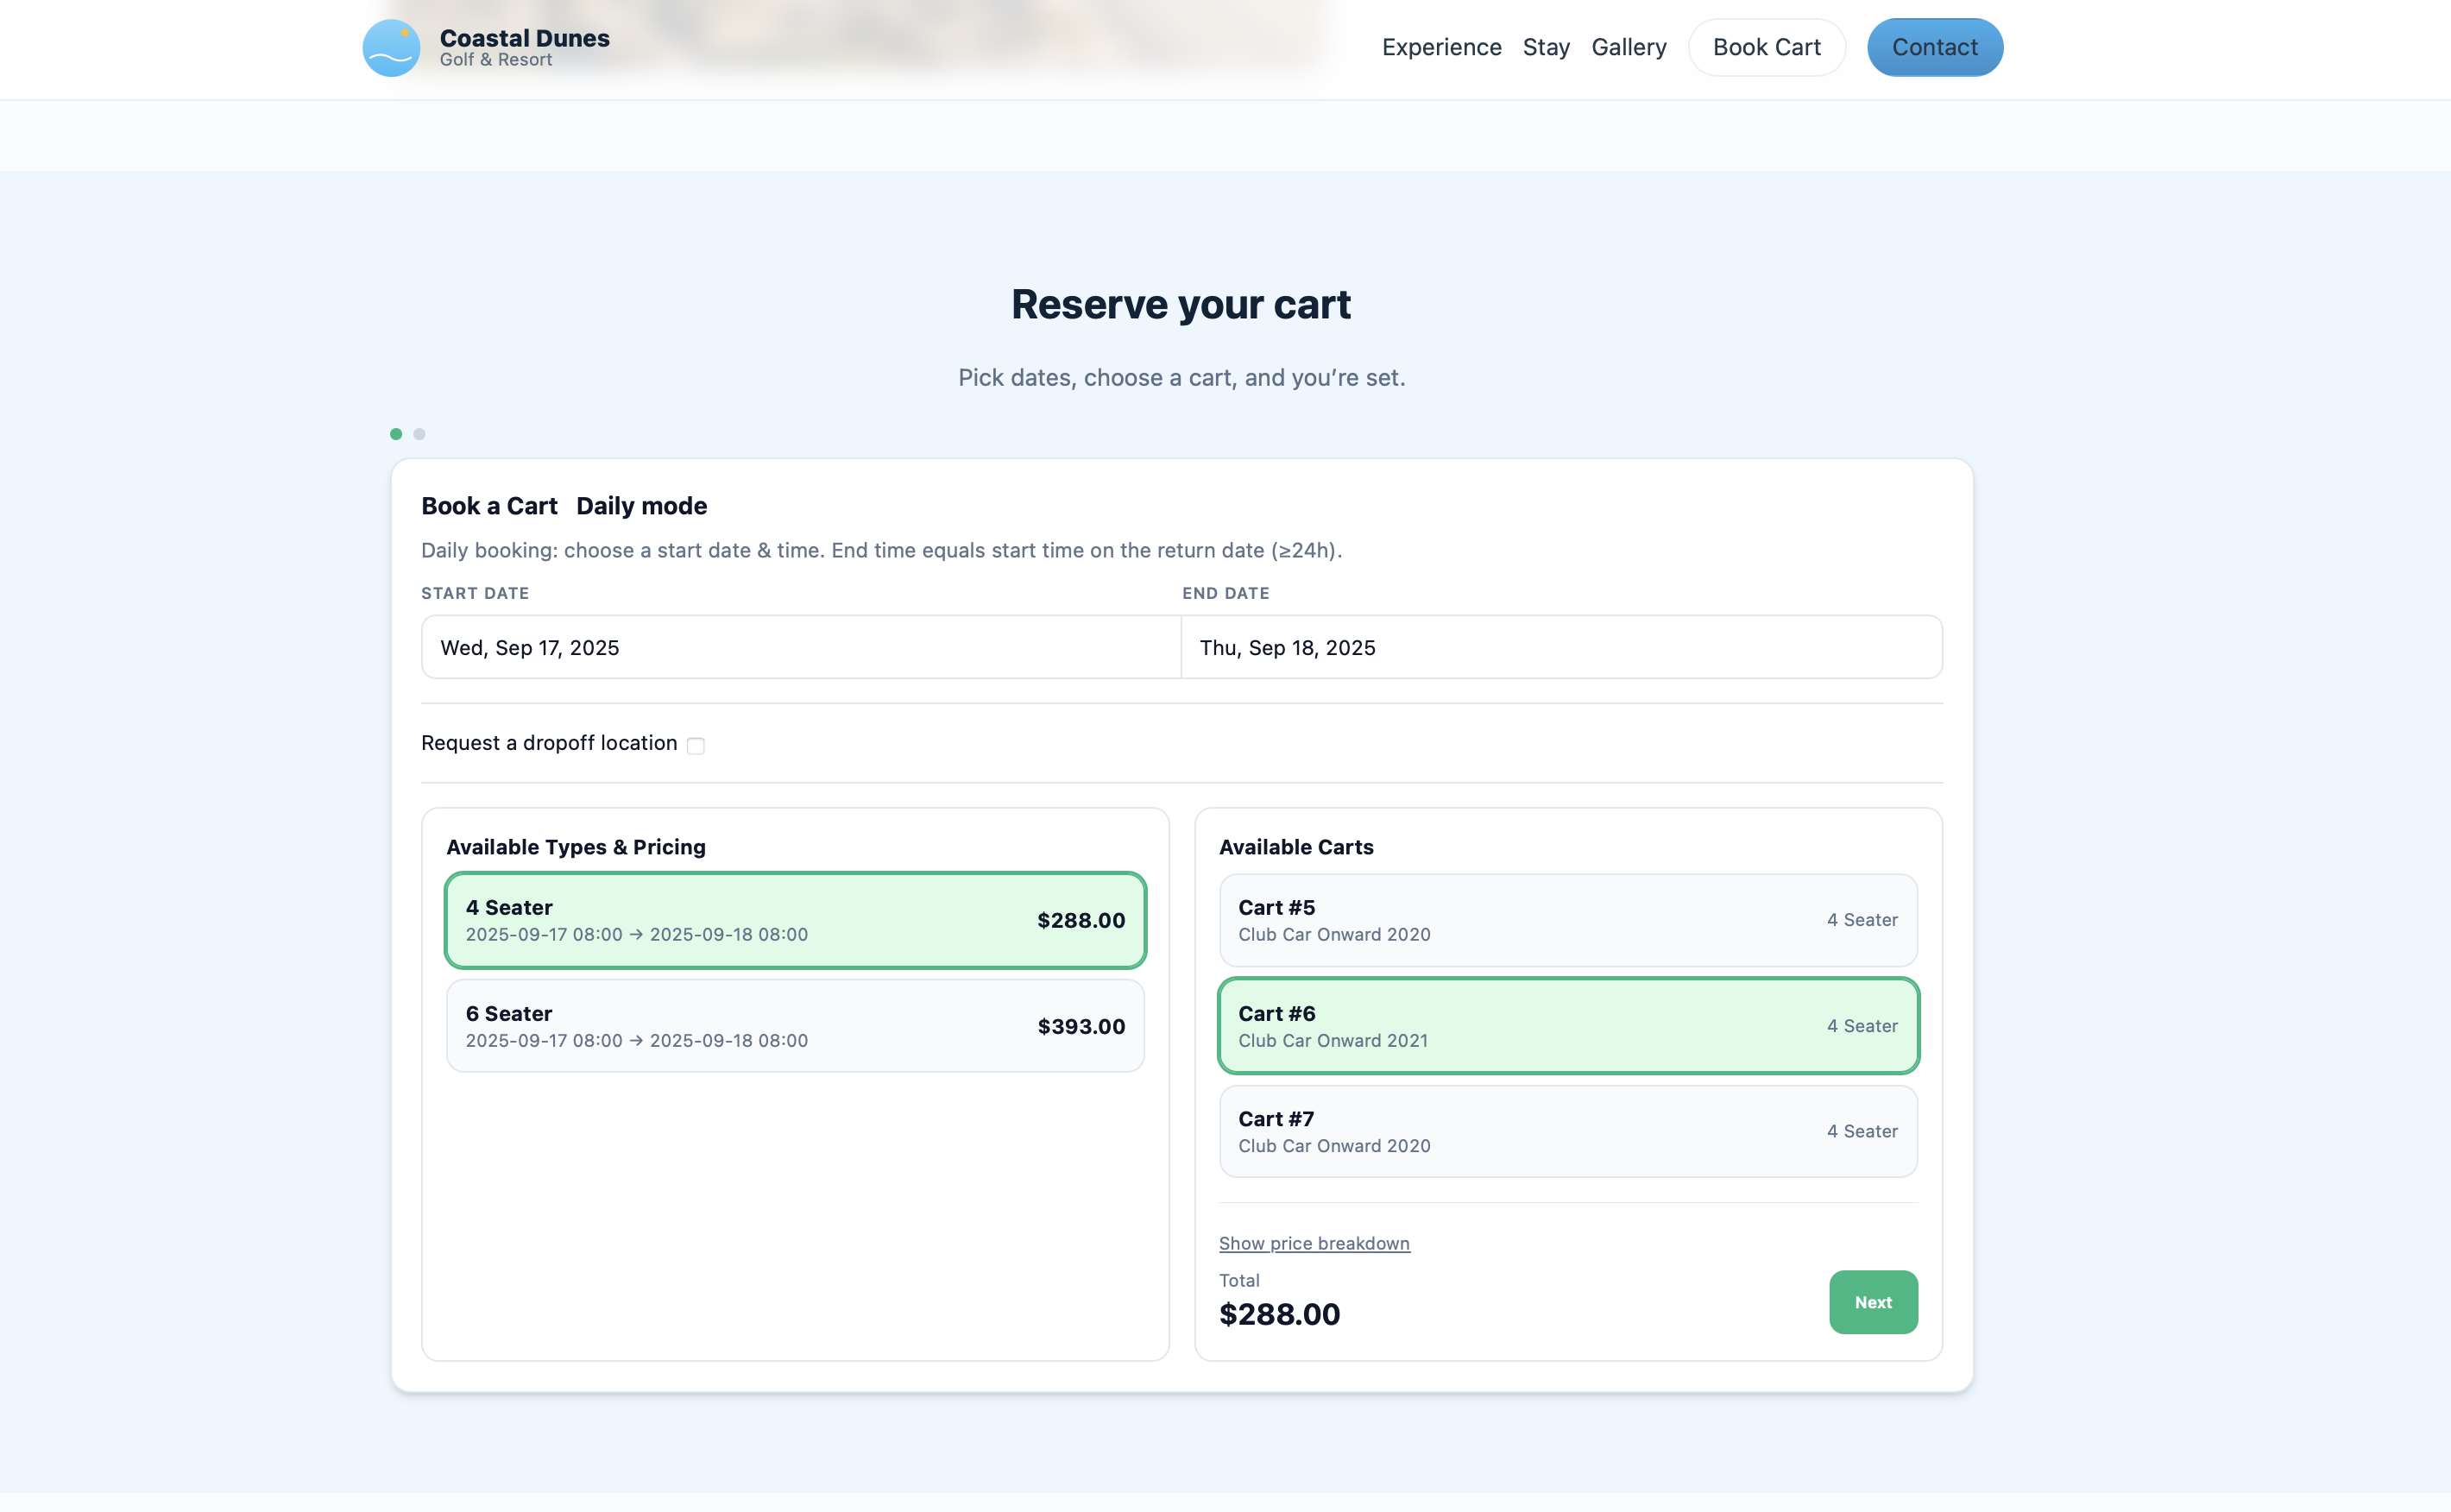Click the Book Cart button
Viewport: 2451px width, 1512px height.
click(1766, 47)
